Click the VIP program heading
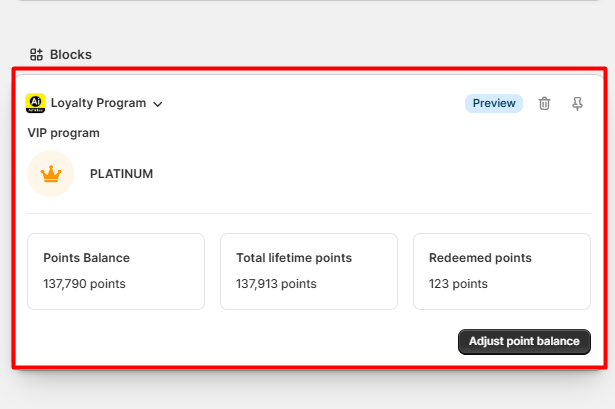The width and height of the screenshot is (615, 409). click(x=63, y=133)
